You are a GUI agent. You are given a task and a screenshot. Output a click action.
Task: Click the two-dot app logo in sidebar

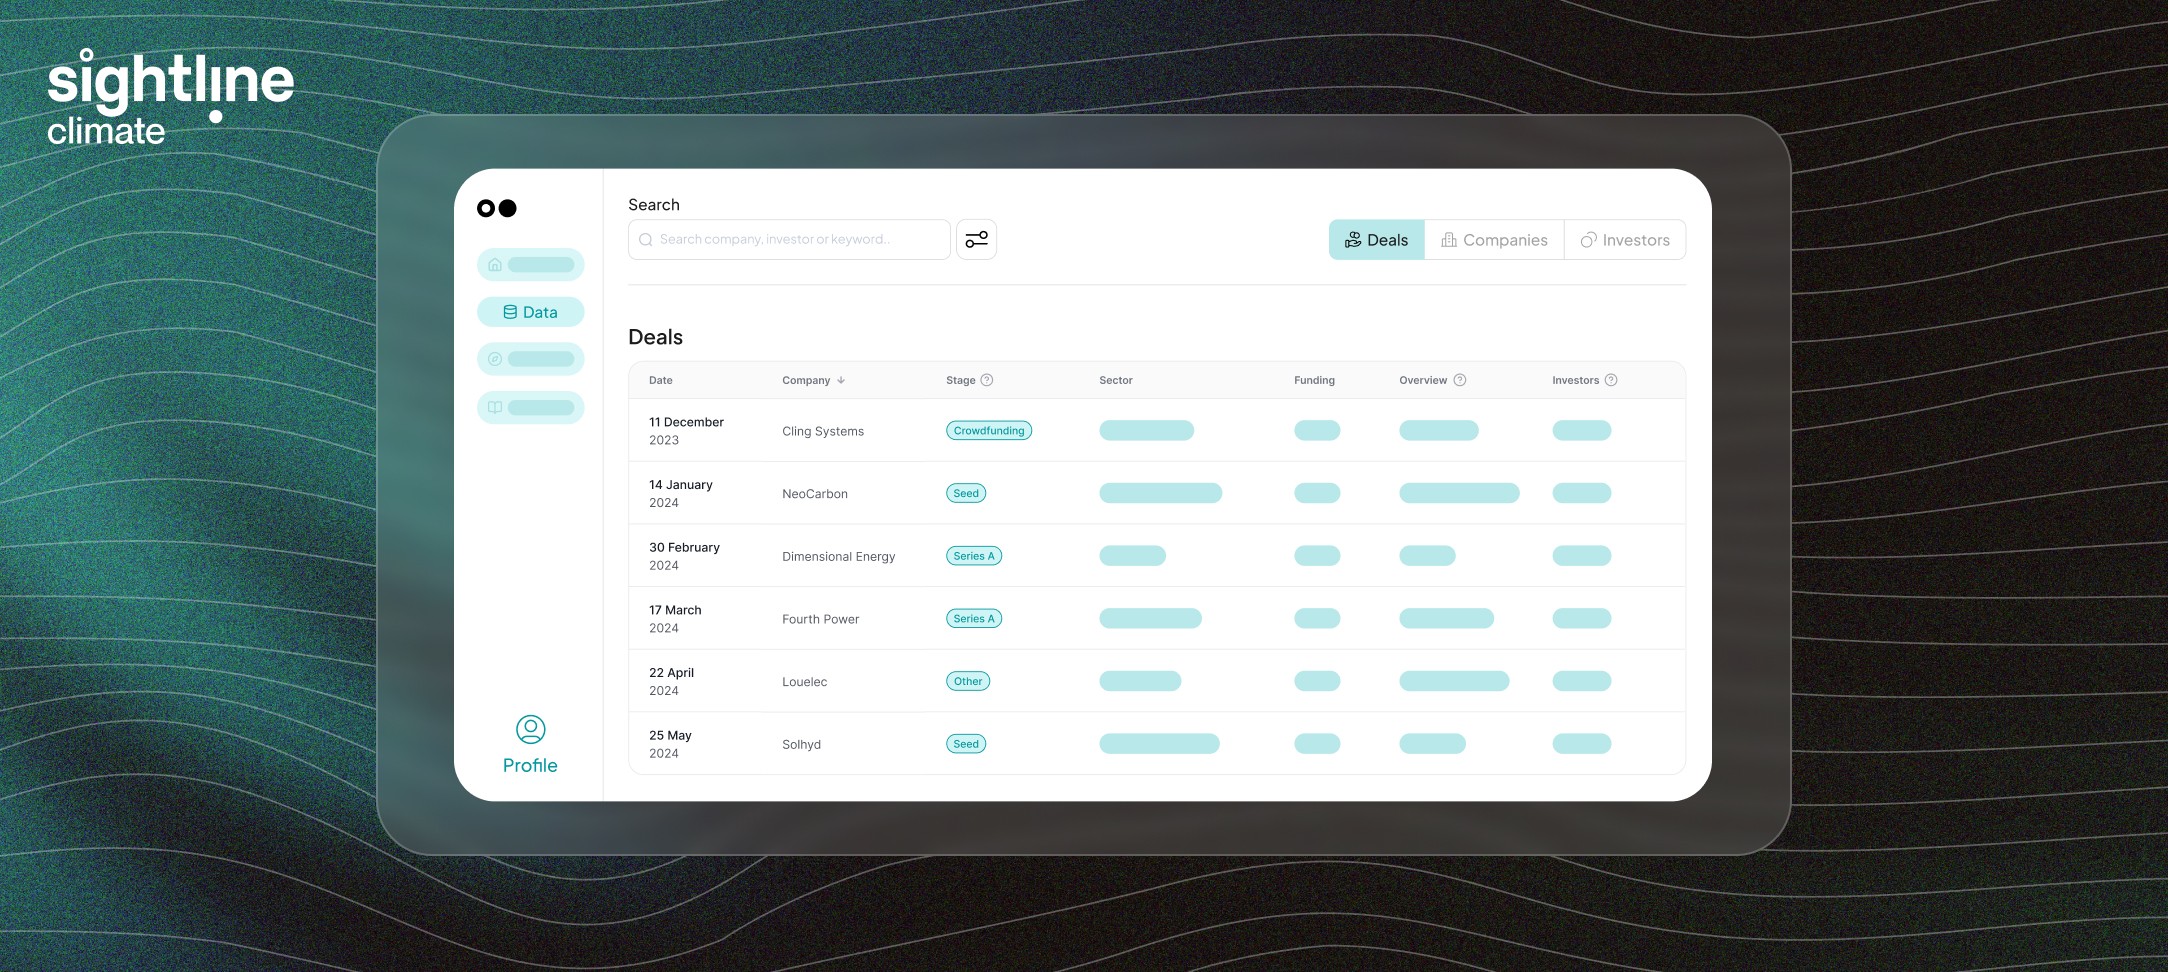point(497,208)
